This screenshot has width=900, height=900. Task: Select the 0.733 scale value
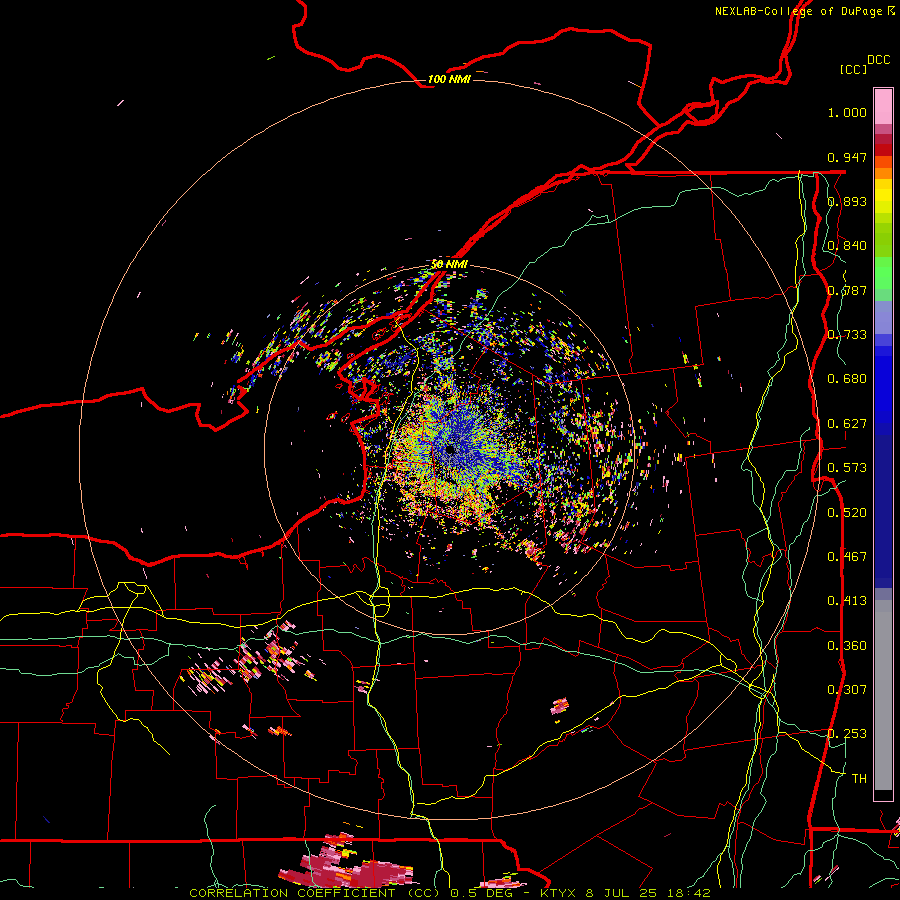[847, 335]
